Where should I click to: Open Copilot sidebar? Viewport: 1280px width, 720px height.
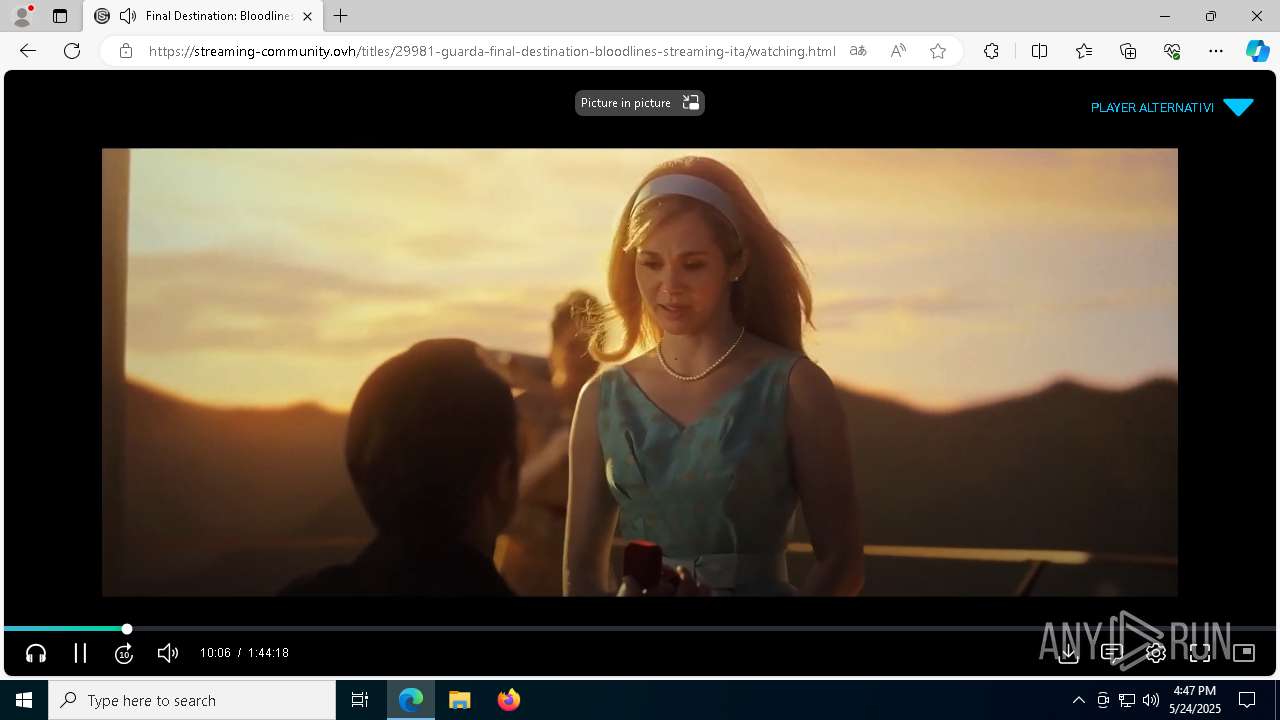point(1257,51)
